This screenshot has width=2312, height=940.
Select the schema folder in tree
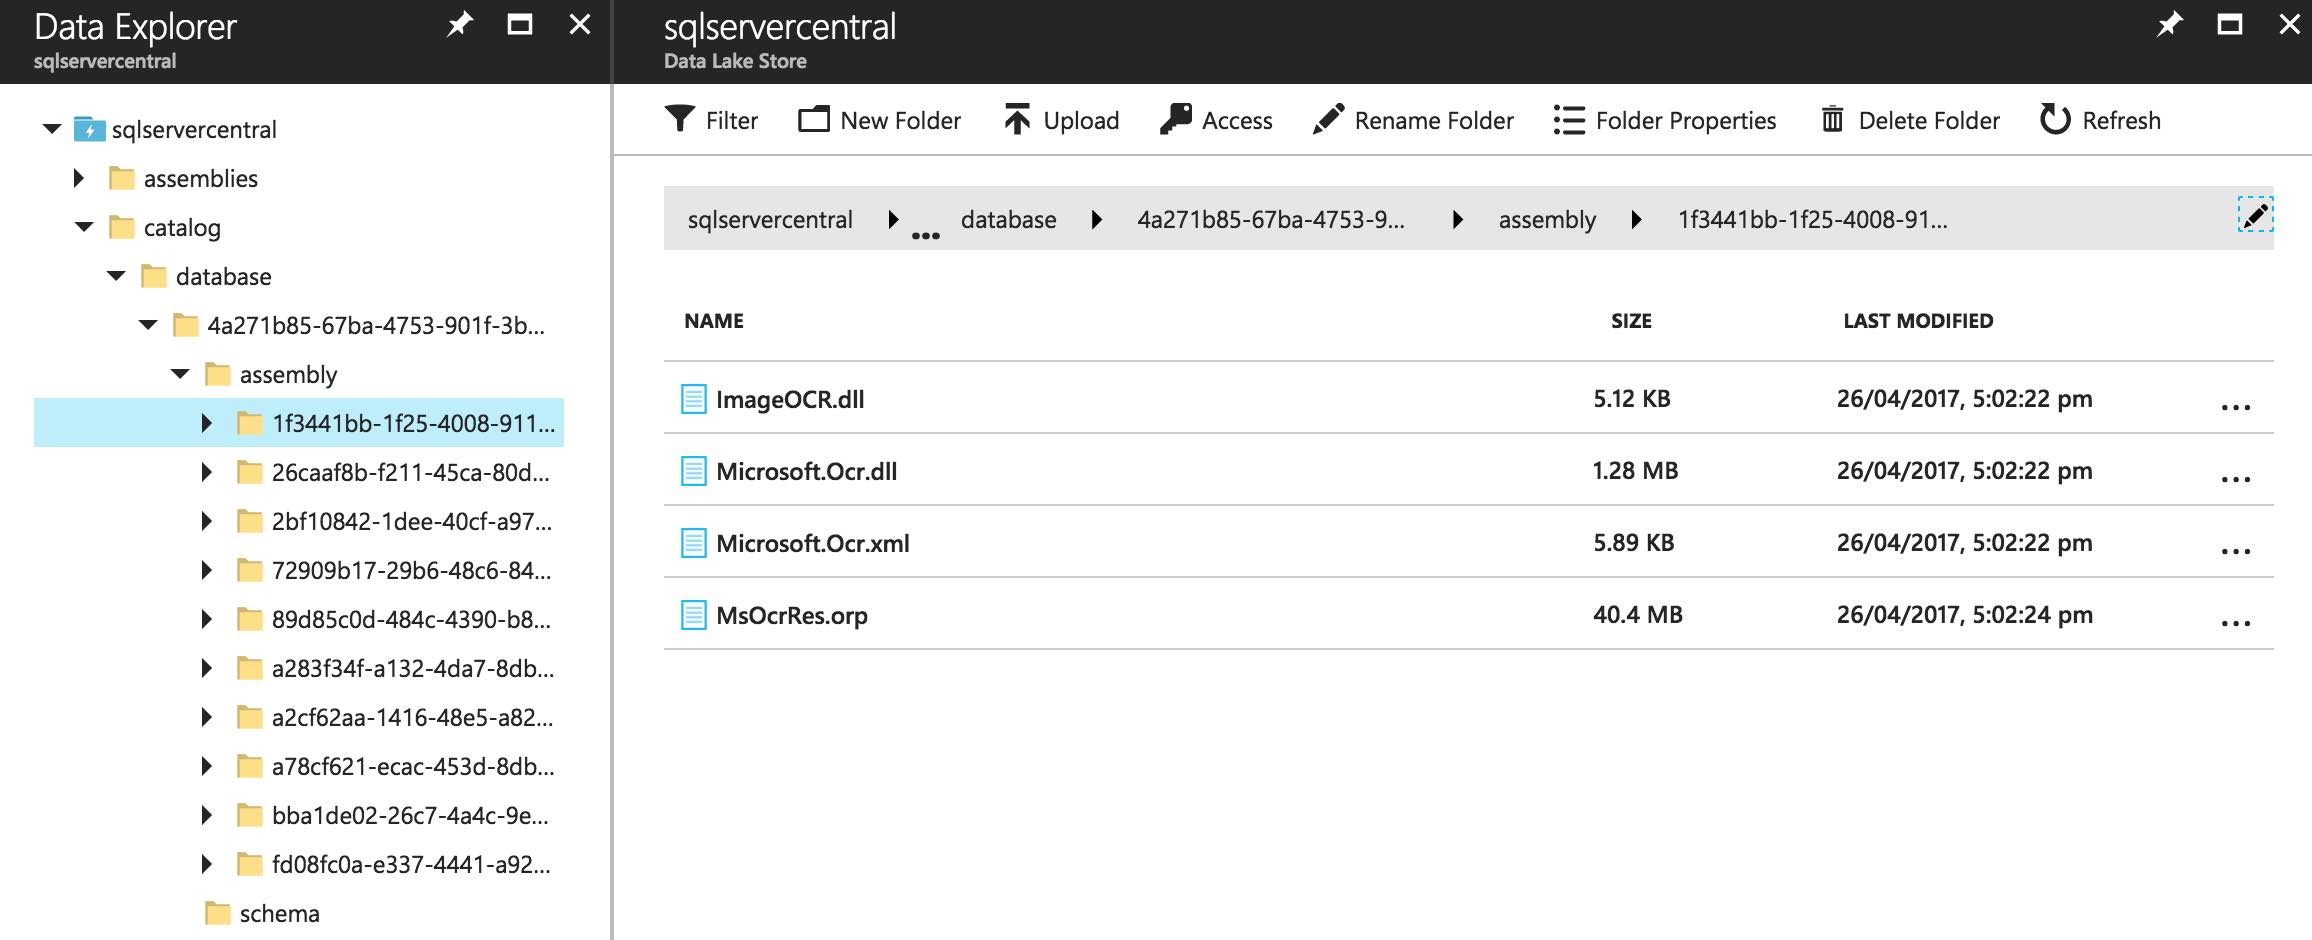pos(279,913)
